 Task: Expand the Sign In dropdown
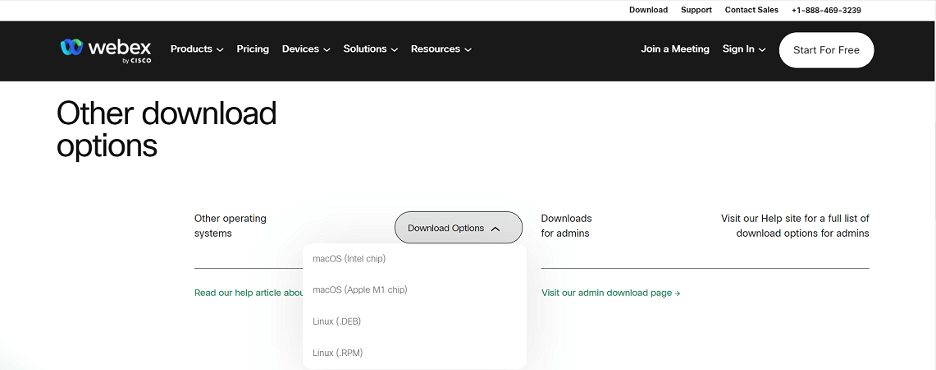[x=744, y=49]
